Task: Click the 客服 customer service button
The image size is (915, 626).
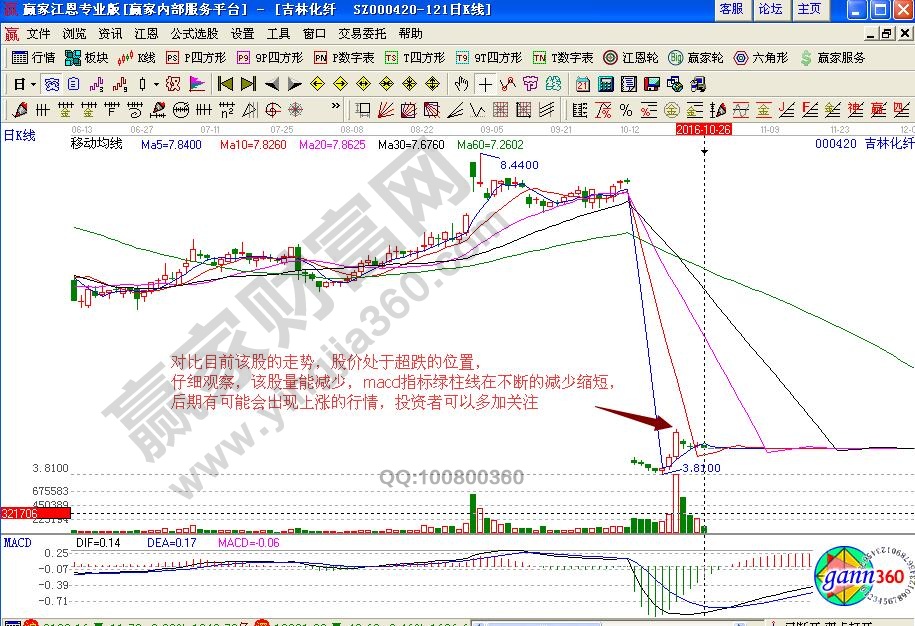Action: tap(731, 9)
